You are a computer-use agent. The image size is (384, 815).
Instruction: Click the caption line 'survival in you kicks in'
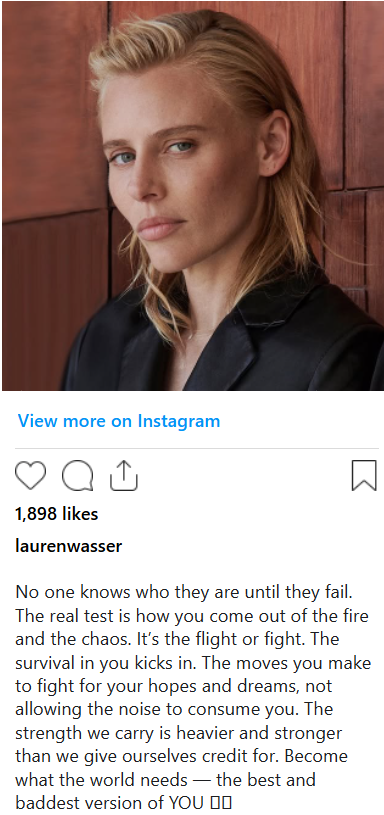[x=106, y=663]
